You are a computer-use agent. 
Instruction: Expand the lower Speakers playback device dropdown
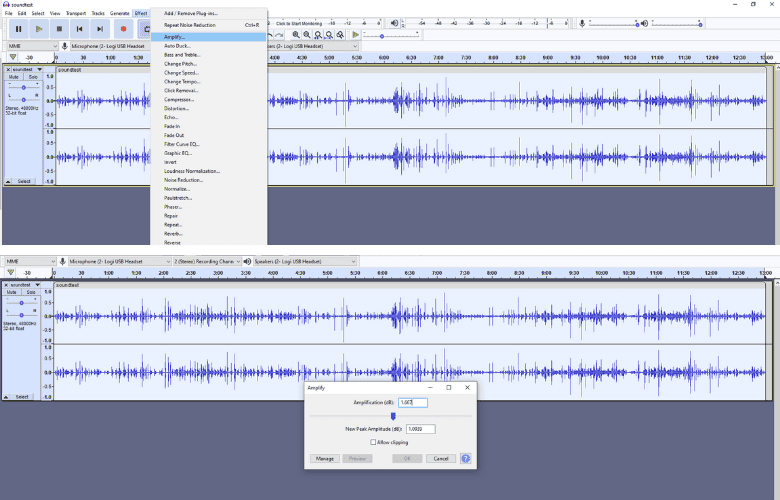click(x=305, y=261)
